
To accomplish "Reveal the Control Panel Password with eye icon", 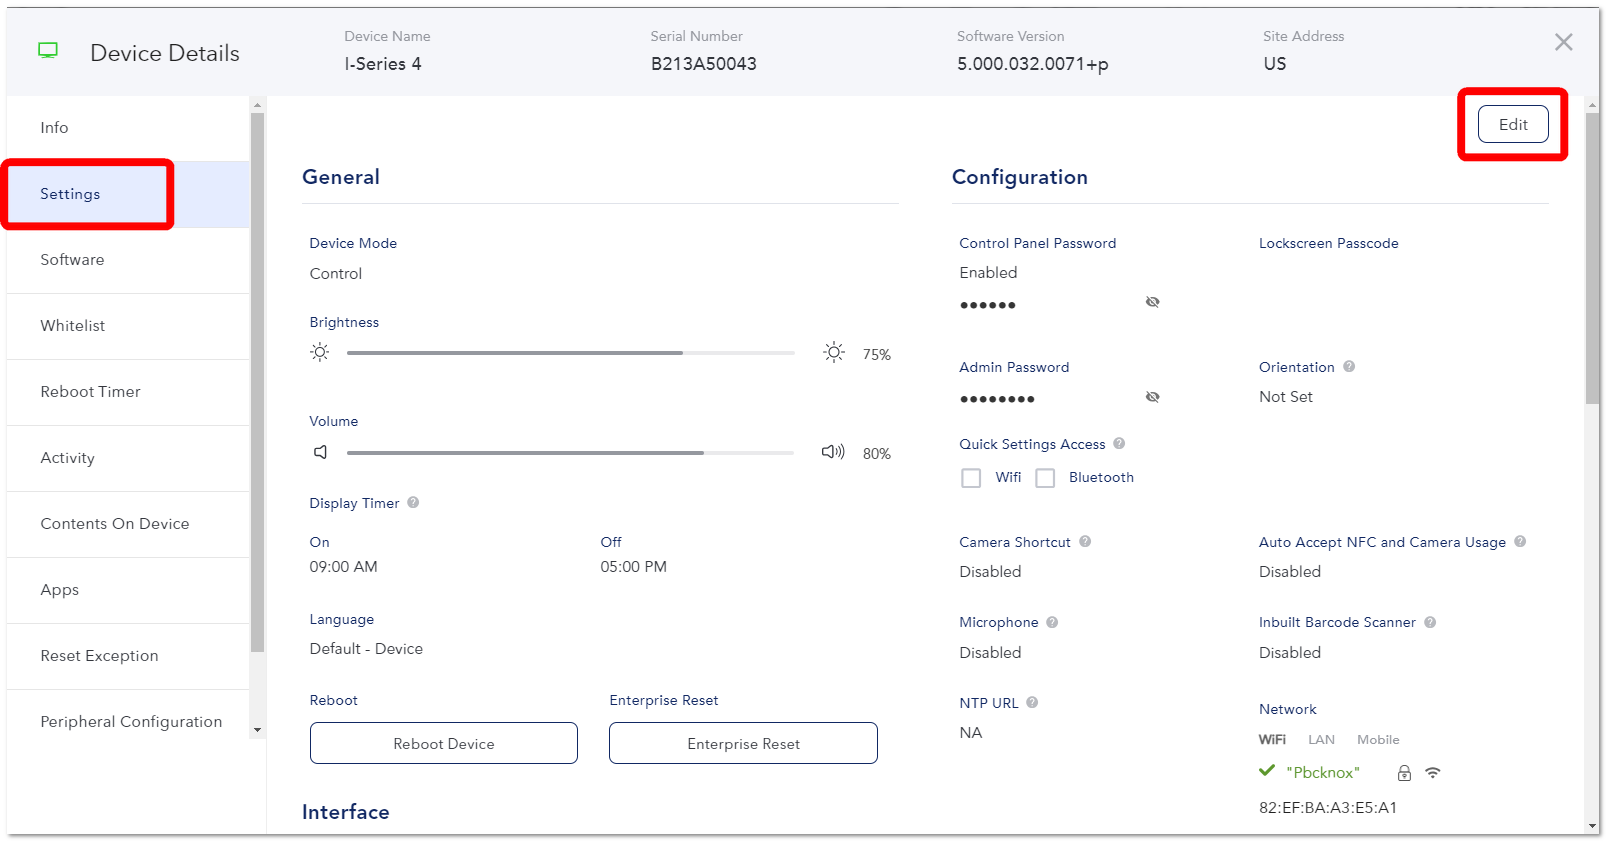I will (1152, 302).
